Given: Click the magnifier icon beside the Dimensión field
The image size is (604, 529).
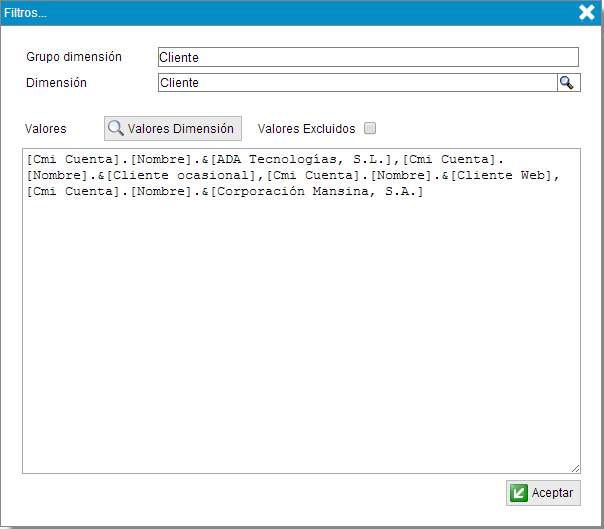Looking at the screenshot, I should point(567,83).
